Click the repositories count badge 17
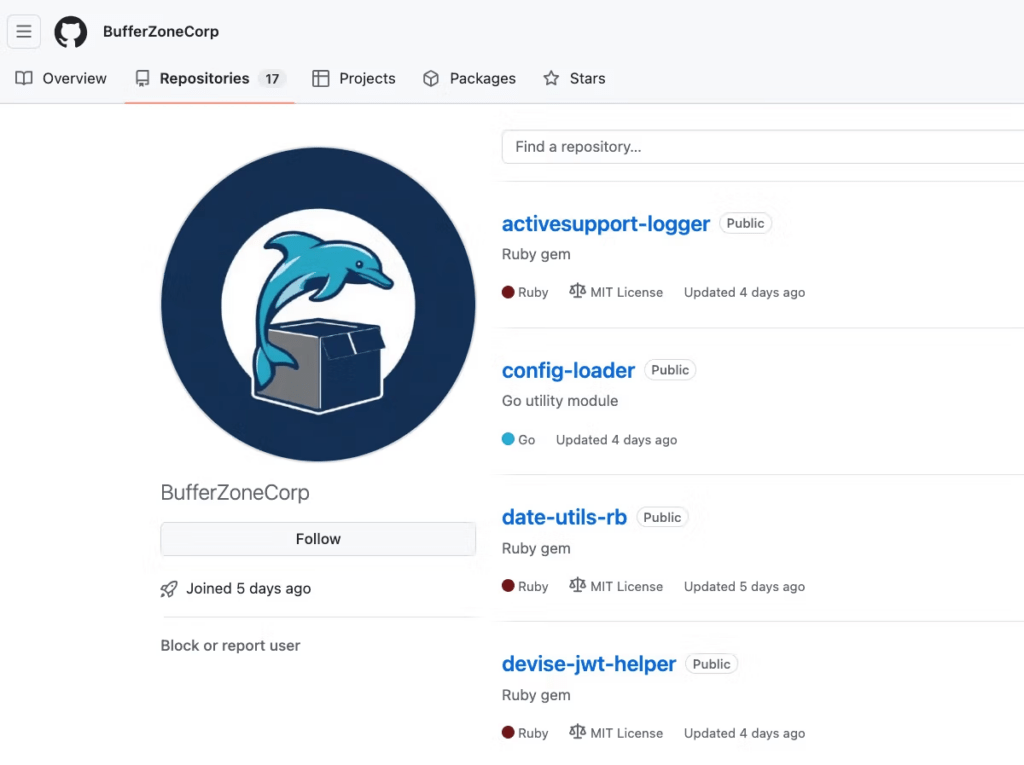The width and height of the screenshot is (1024, 765). tap(272, 79)
